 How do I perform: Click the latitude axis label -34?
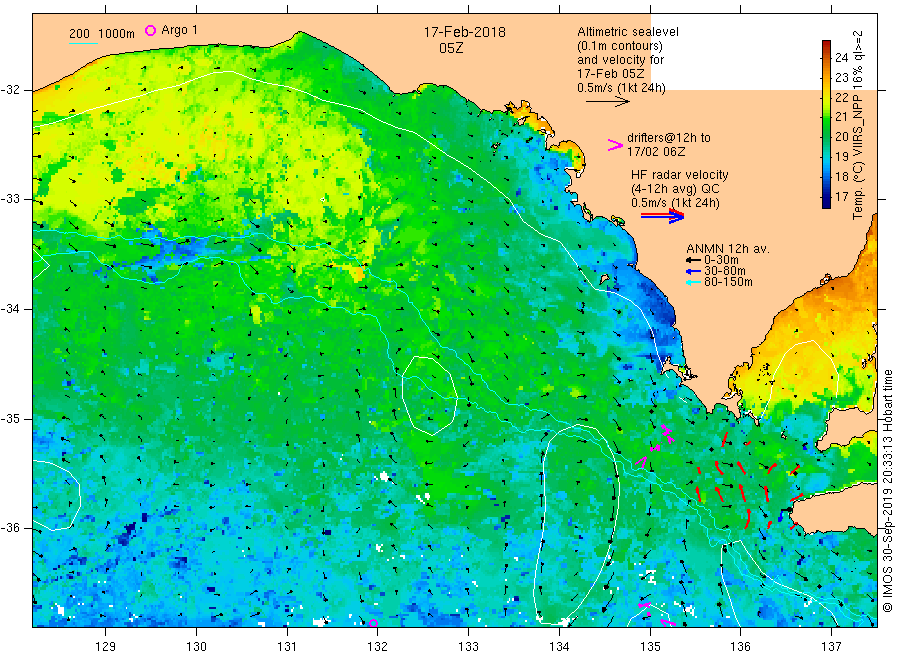click(10, 309)
